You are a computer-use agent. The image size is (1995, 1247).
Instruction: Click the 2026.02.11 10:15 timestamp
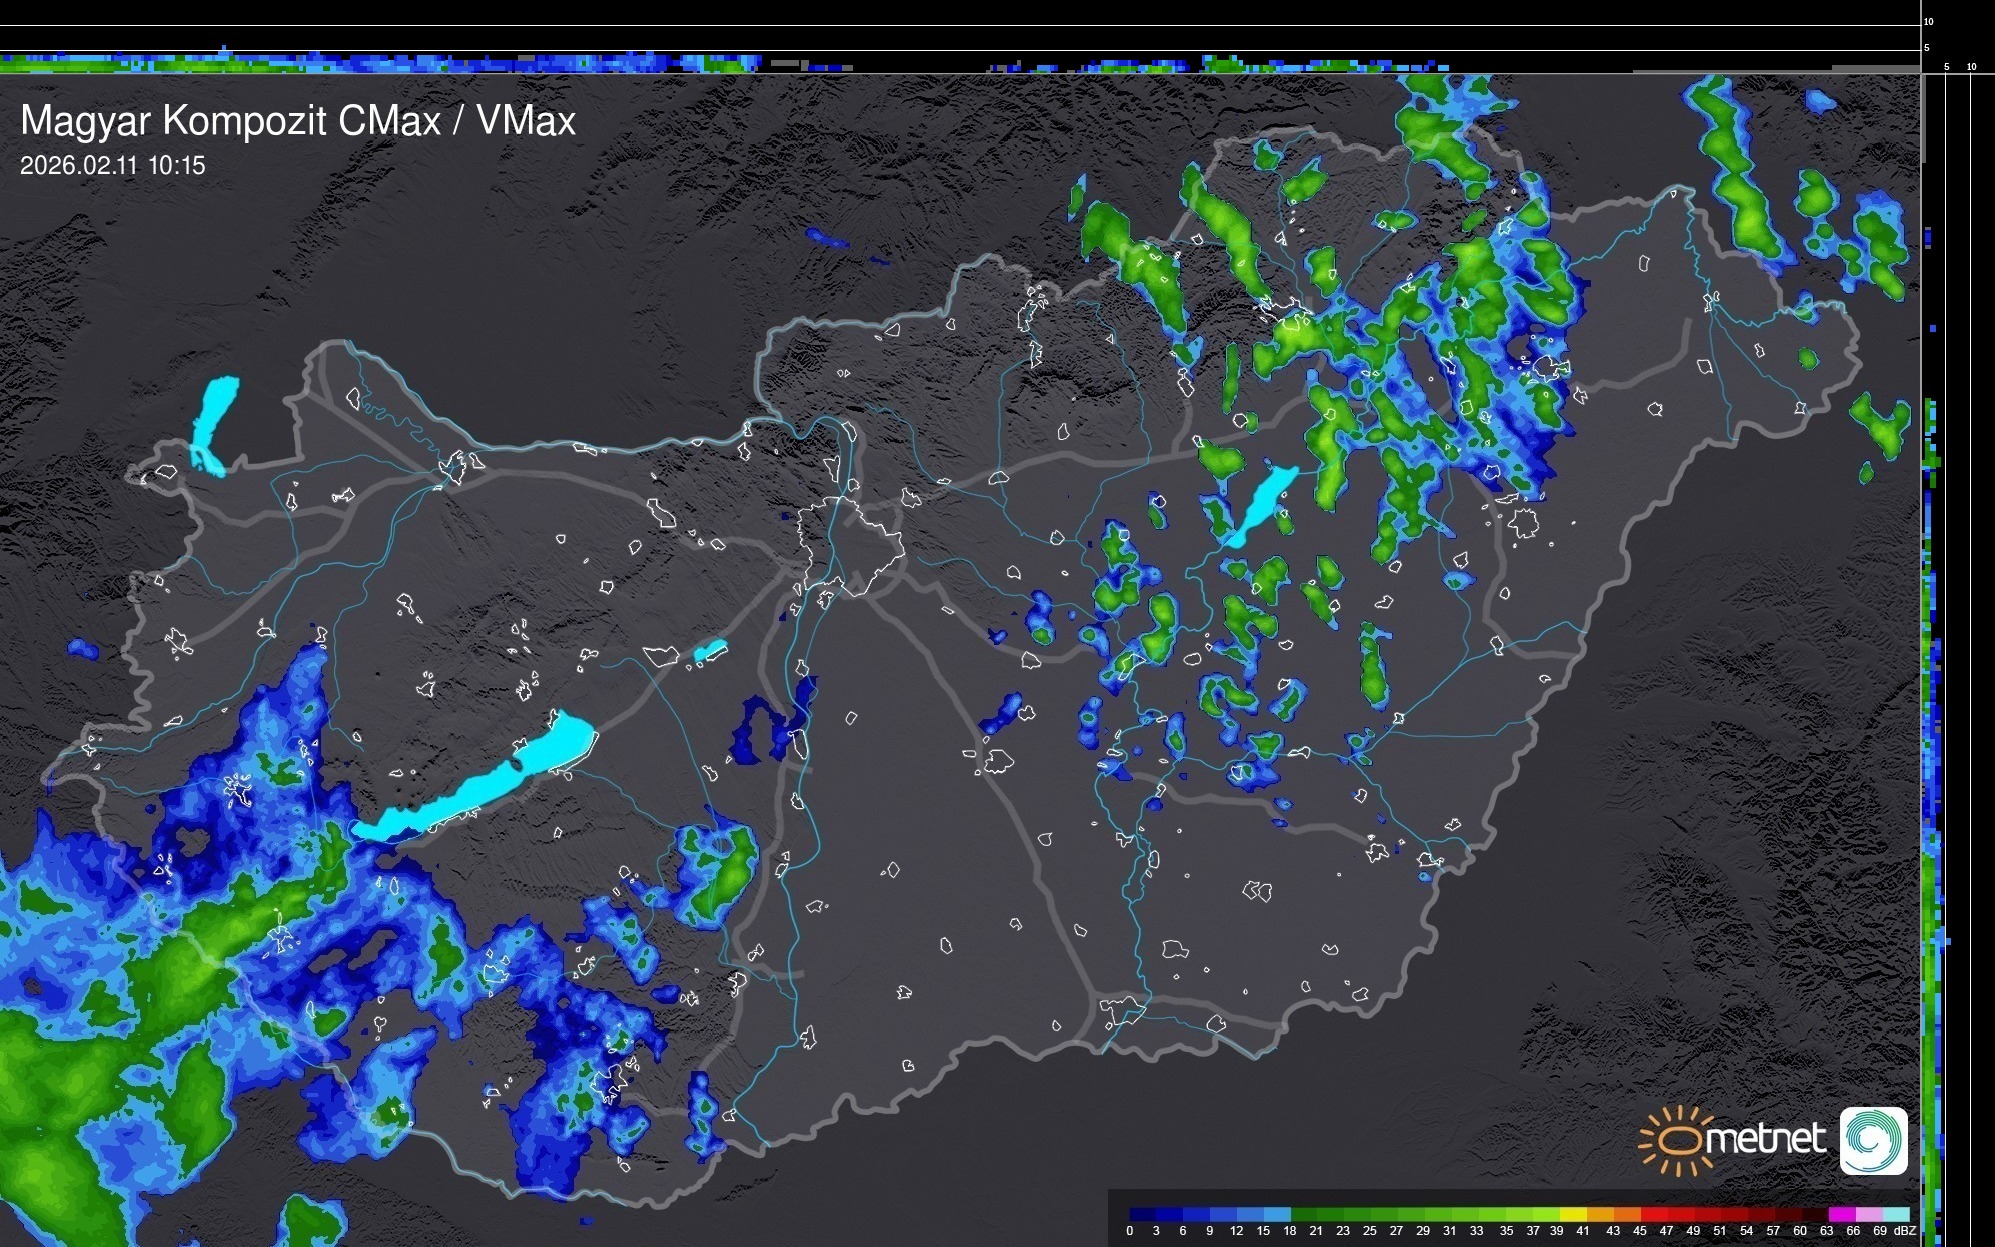click(x=112, y=166)
